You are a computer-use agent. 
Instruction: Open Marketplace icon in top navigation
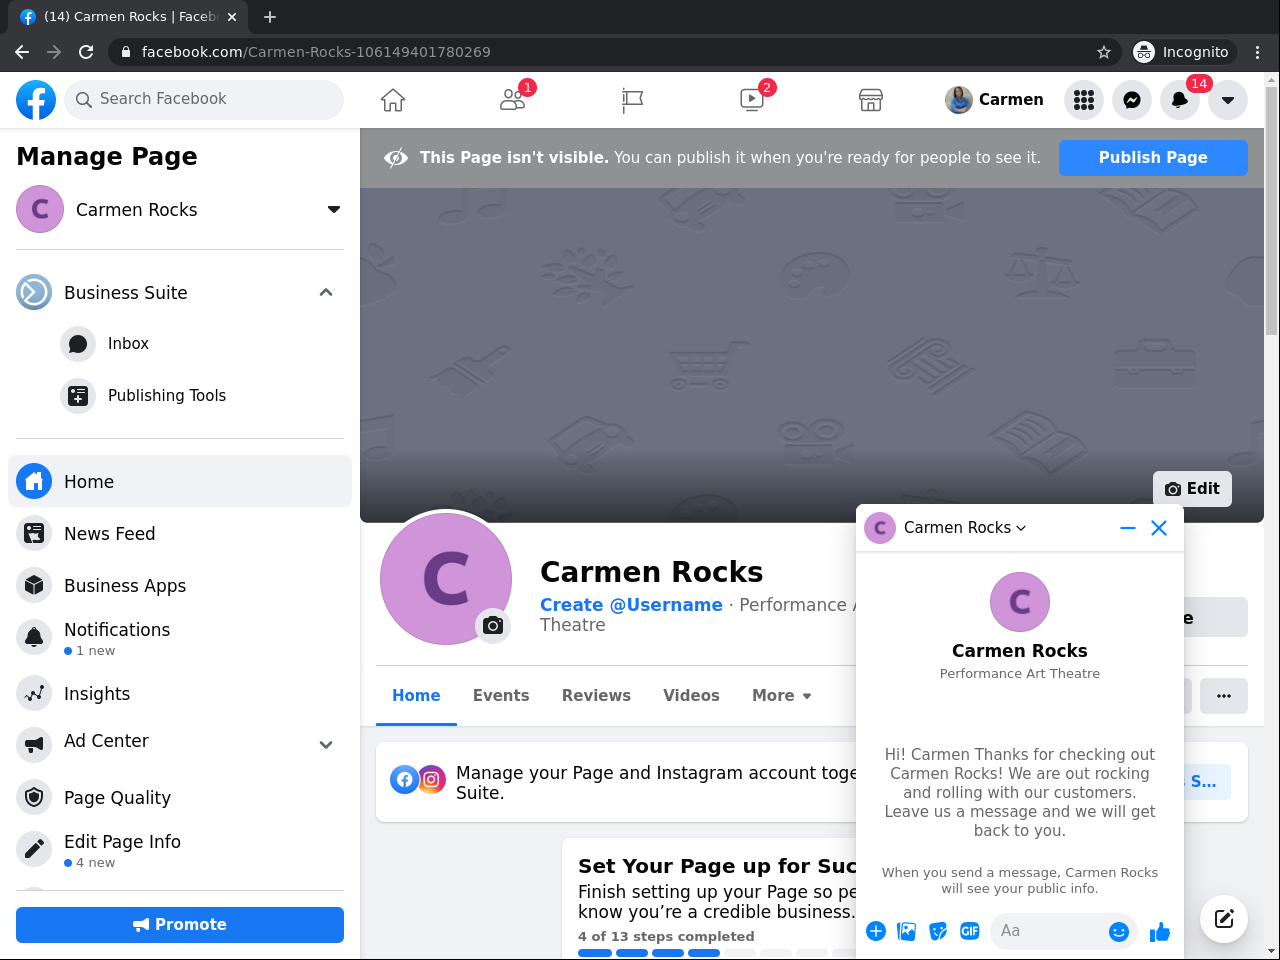871,100
